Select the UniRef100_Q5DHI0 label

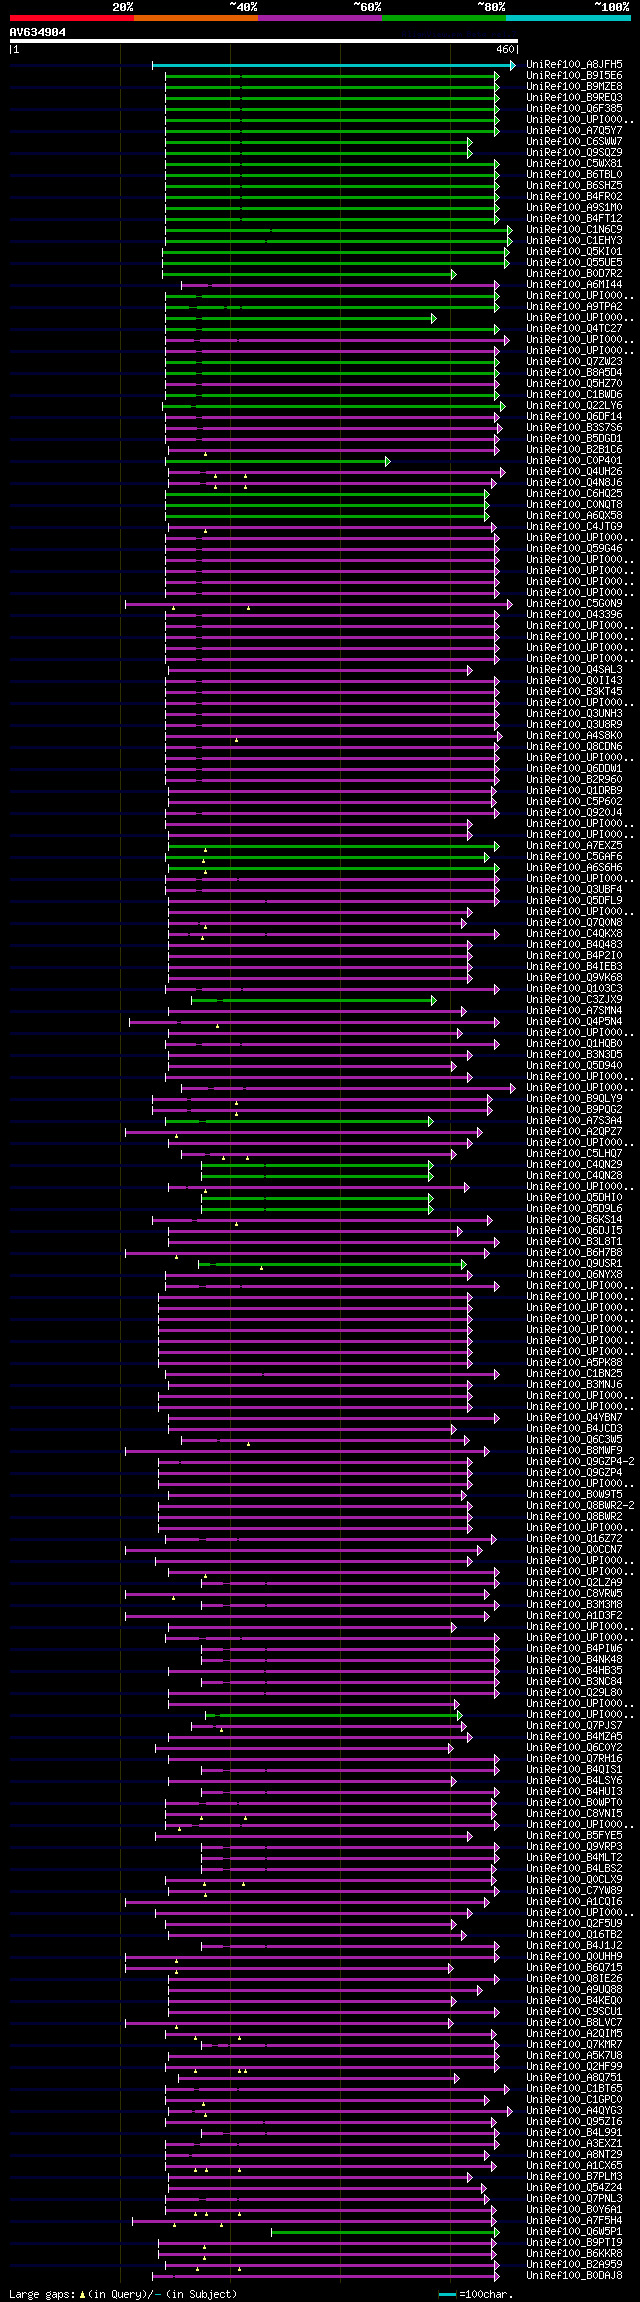(x=574, y=1198)
